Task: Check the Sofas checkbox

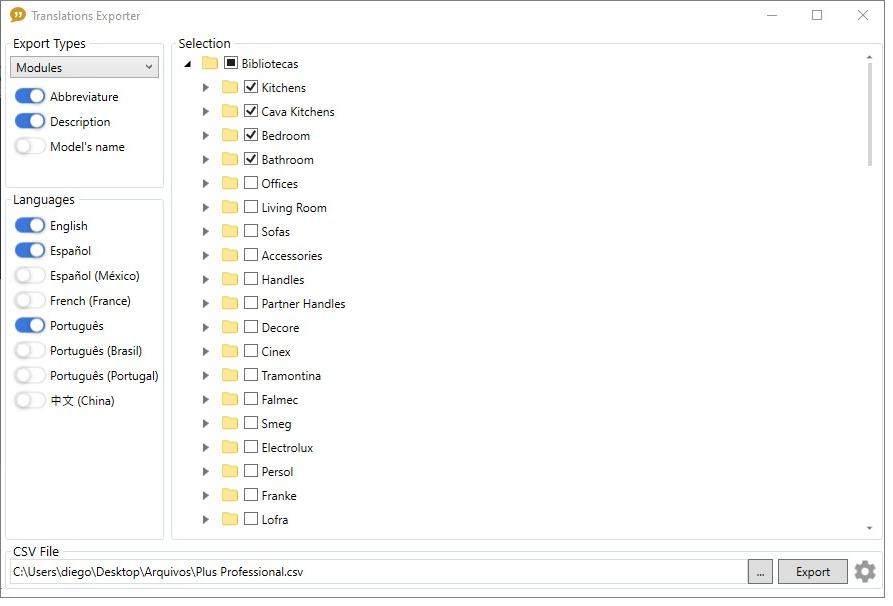Action: [x=252, y=231]
